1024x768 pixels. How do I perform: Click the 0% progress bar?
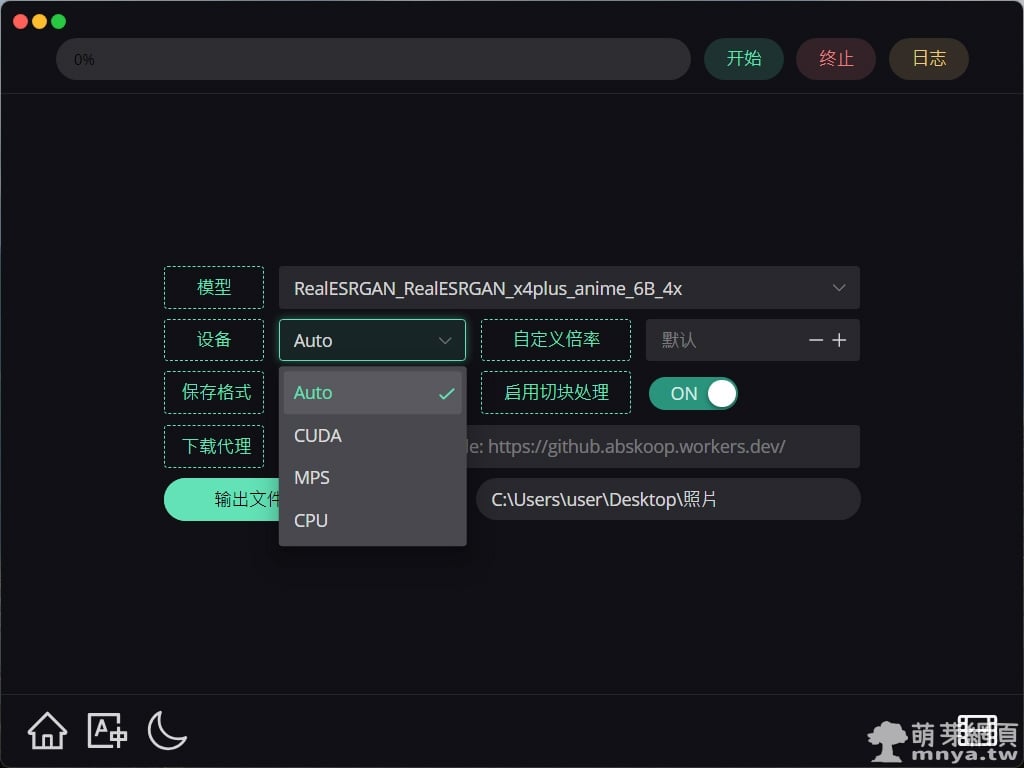373,59
